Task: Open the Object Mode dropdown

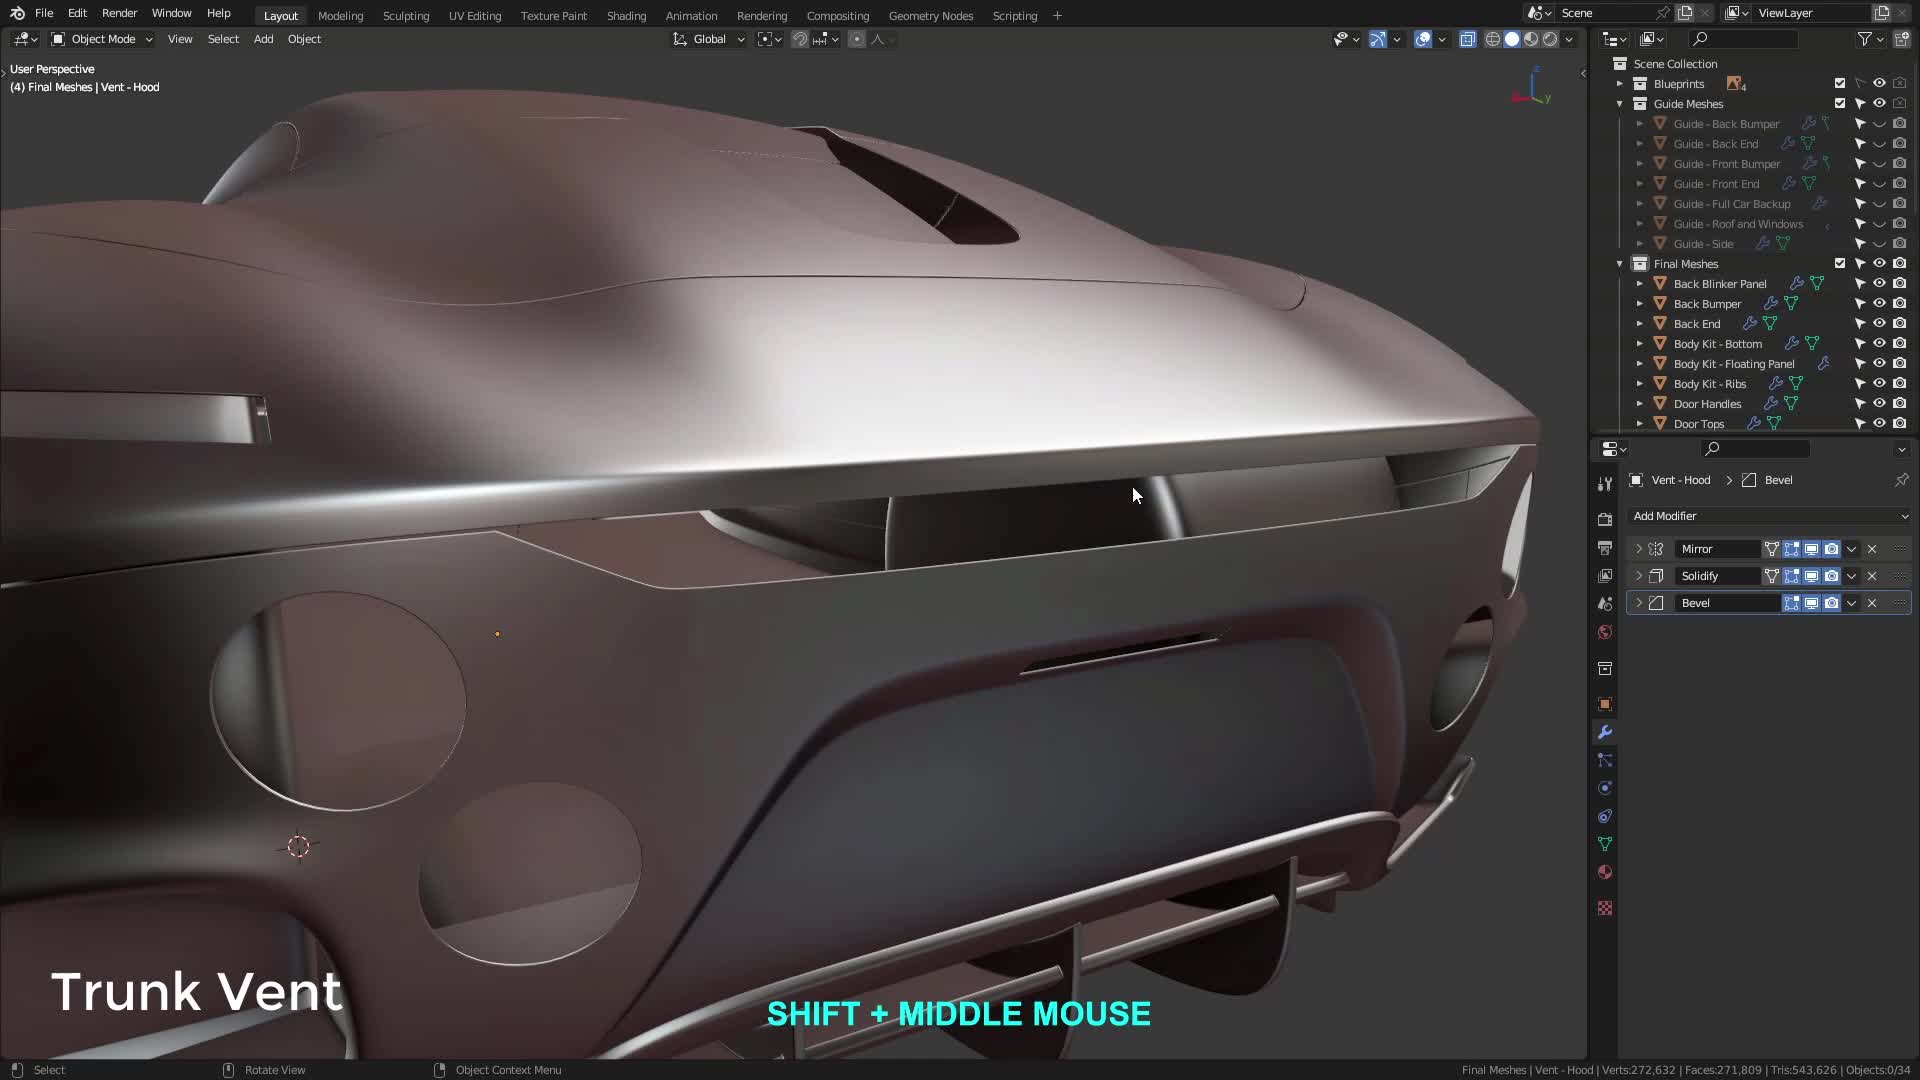Action: pyautogui.click(x=102, y=39)
